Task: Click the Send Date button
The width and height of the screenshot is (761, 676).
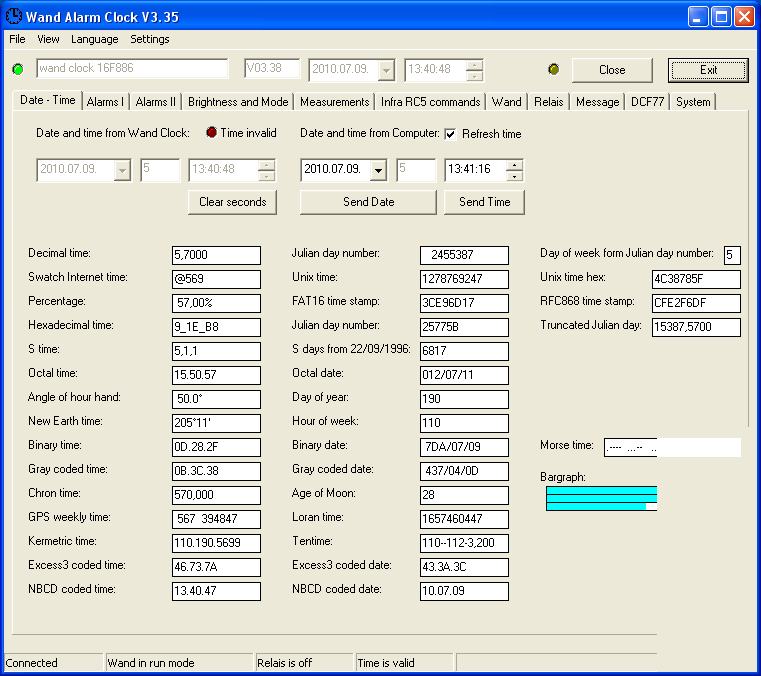Action: click(368, 202)
